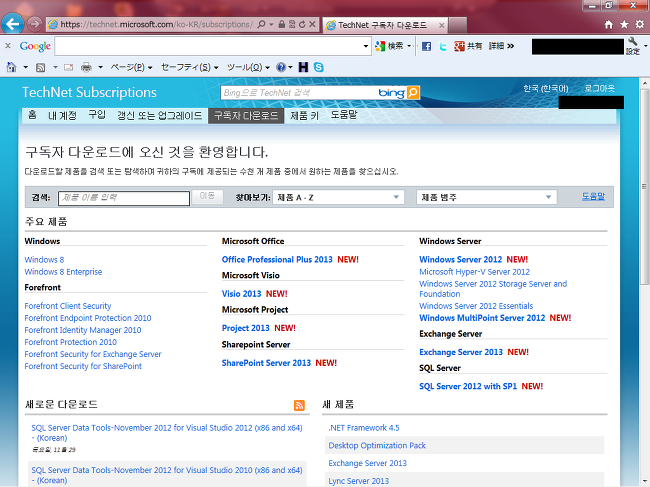Viewport: 650px width, 487px height.
Task: Open the browser Home icon at top right
Action: [609, 25]
